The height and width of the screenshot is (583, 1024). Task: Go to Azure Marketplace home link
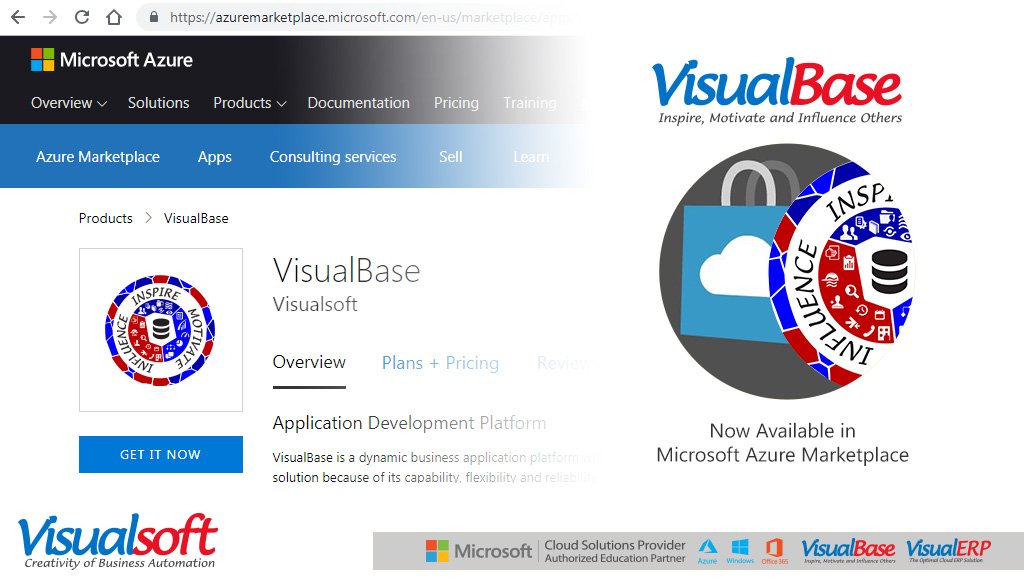pyautogui.click(x=98, y=157)
